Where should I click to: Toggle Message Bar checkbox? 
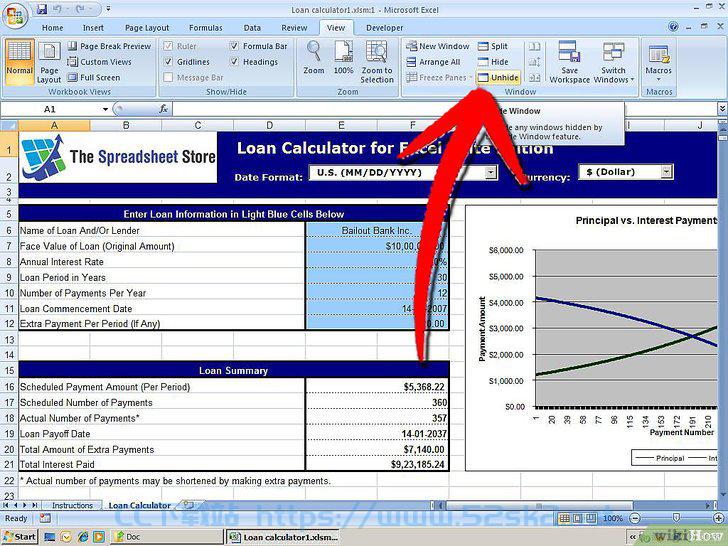click(169, 78)
